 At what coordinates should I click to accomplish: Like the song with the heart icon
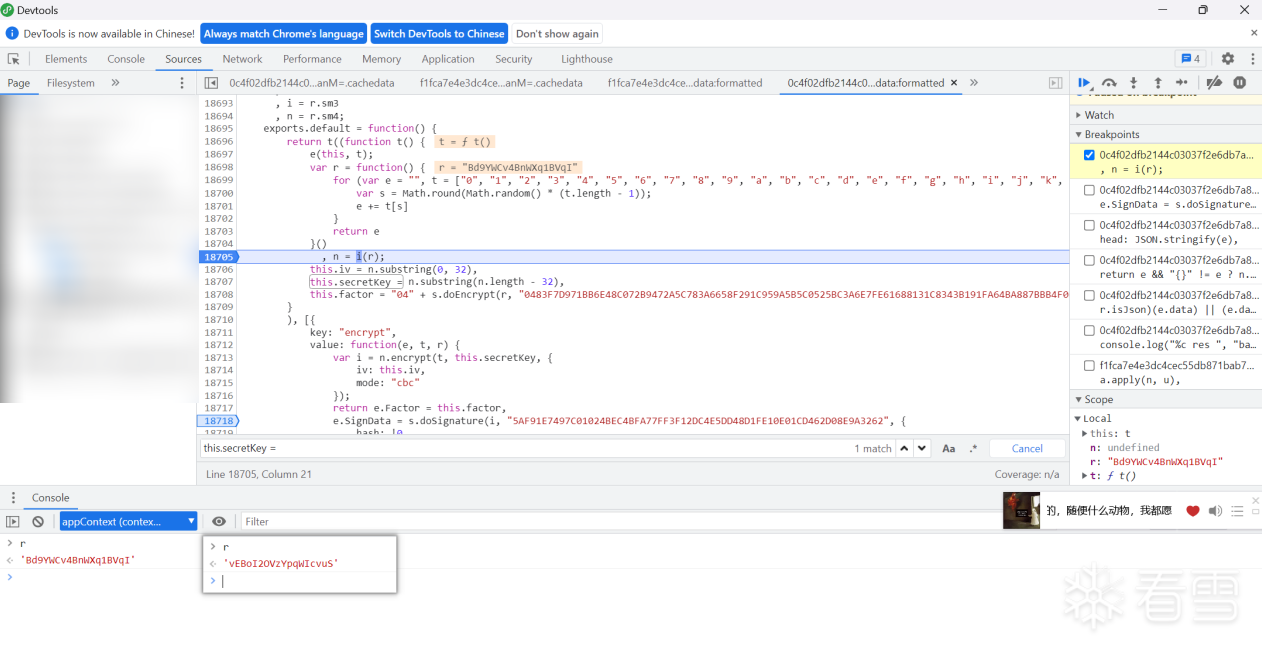point(1193,511)
